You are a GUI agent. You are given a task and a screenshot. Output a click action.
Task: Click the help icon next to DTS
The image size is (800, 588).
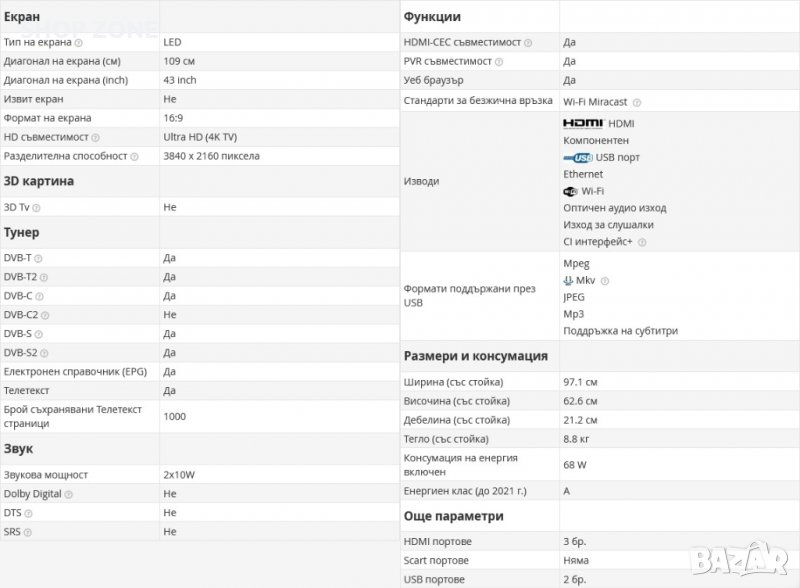click(27, 513)
